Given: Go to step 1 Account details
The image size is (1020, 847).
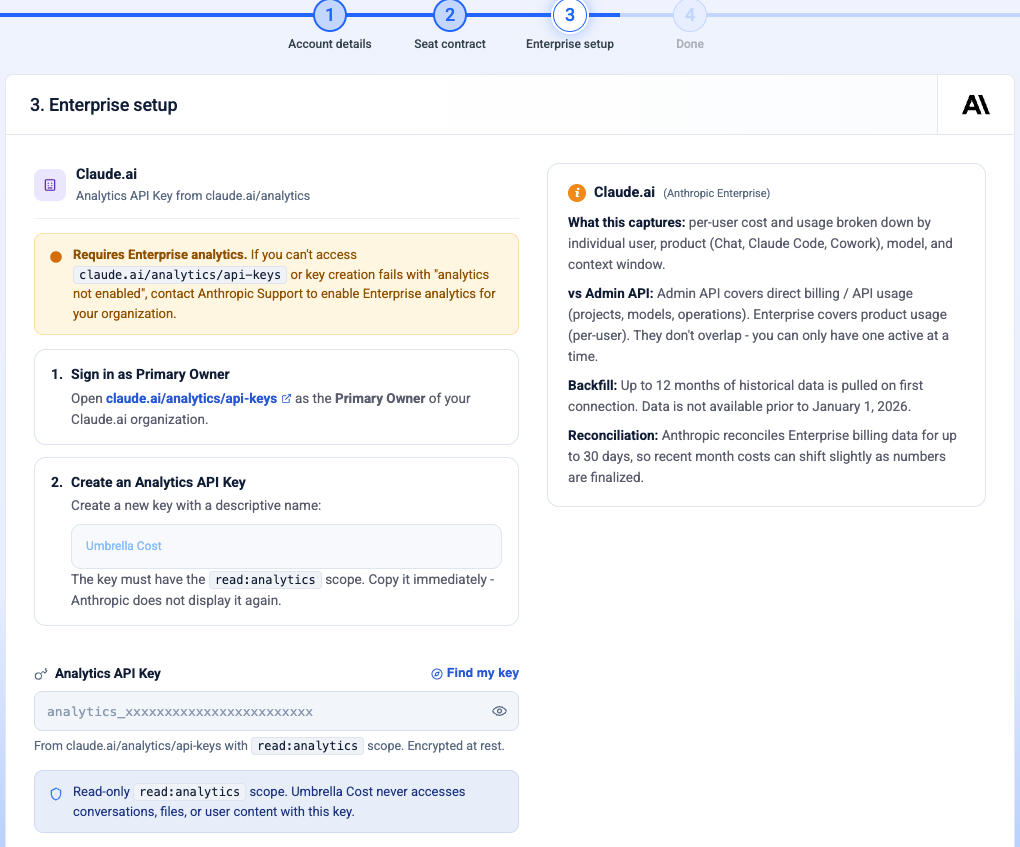Looking at the screenshot, I should [330, 15].
